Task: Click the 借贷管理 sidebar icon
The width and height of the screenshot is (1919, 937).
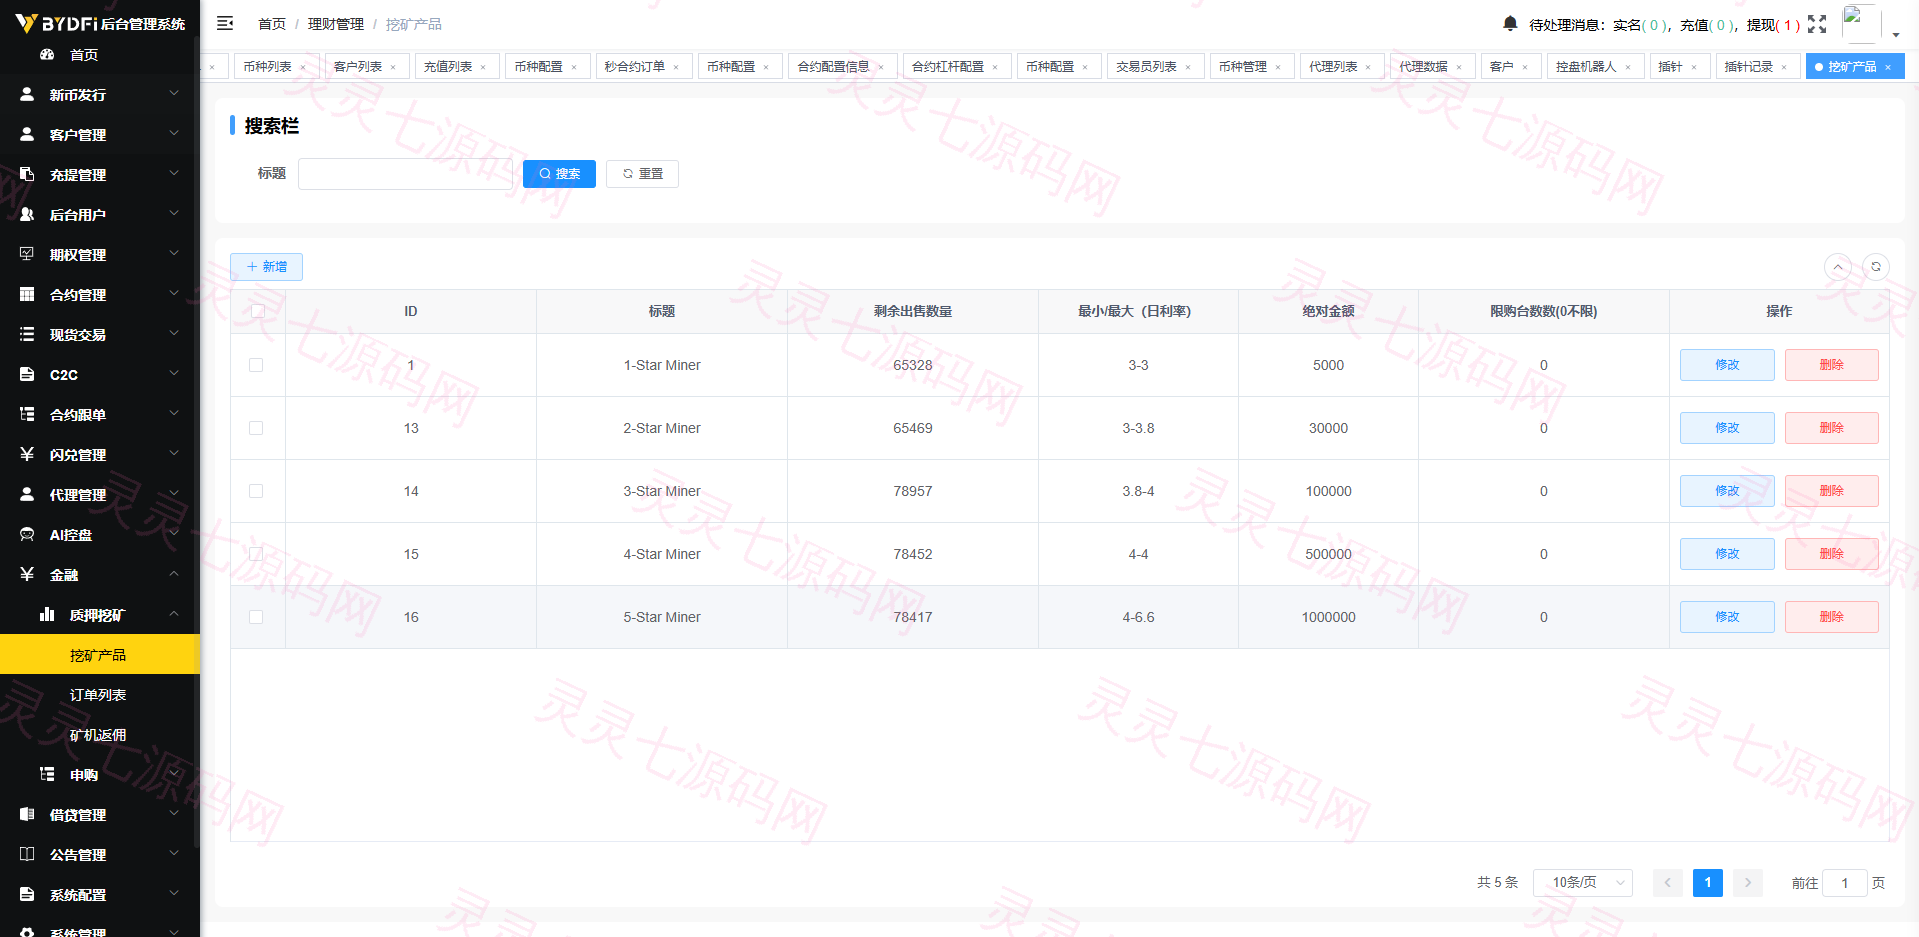Action: tap(27, 814)
